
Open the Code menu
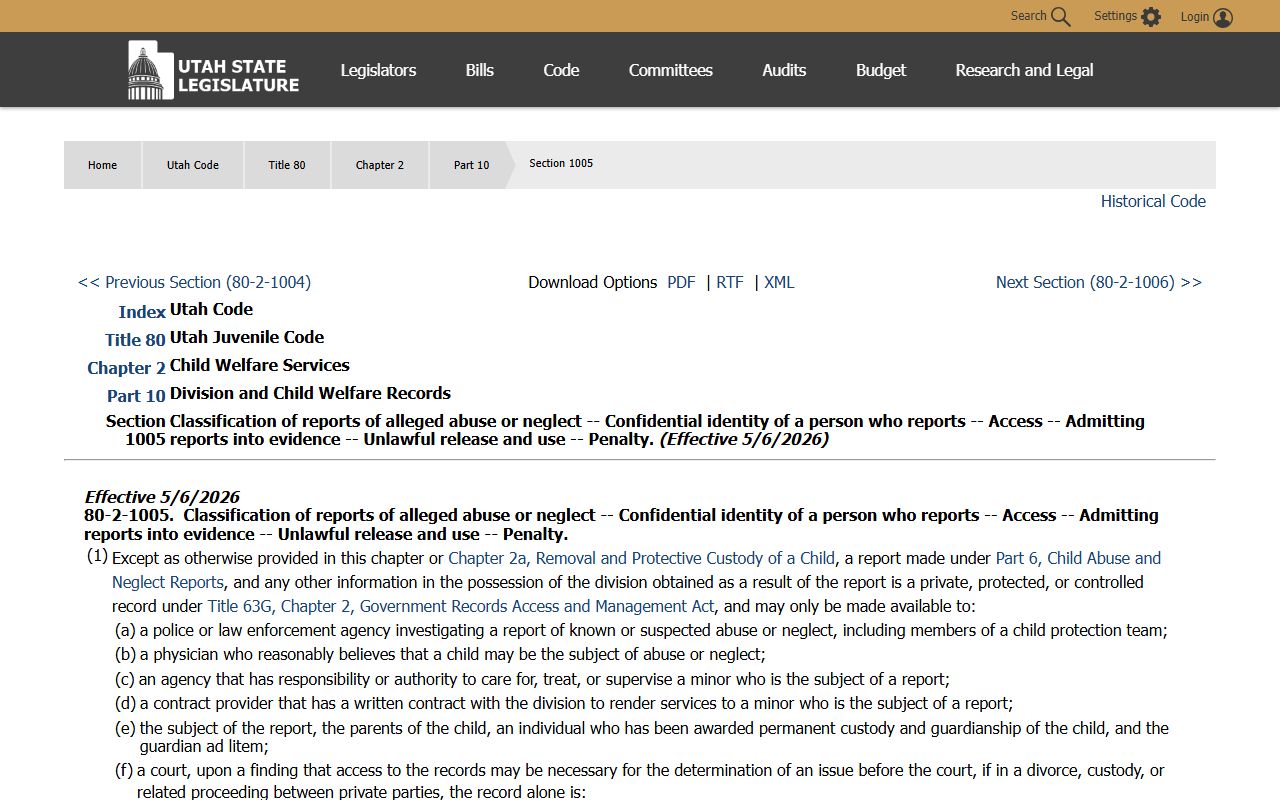point(561,70)
